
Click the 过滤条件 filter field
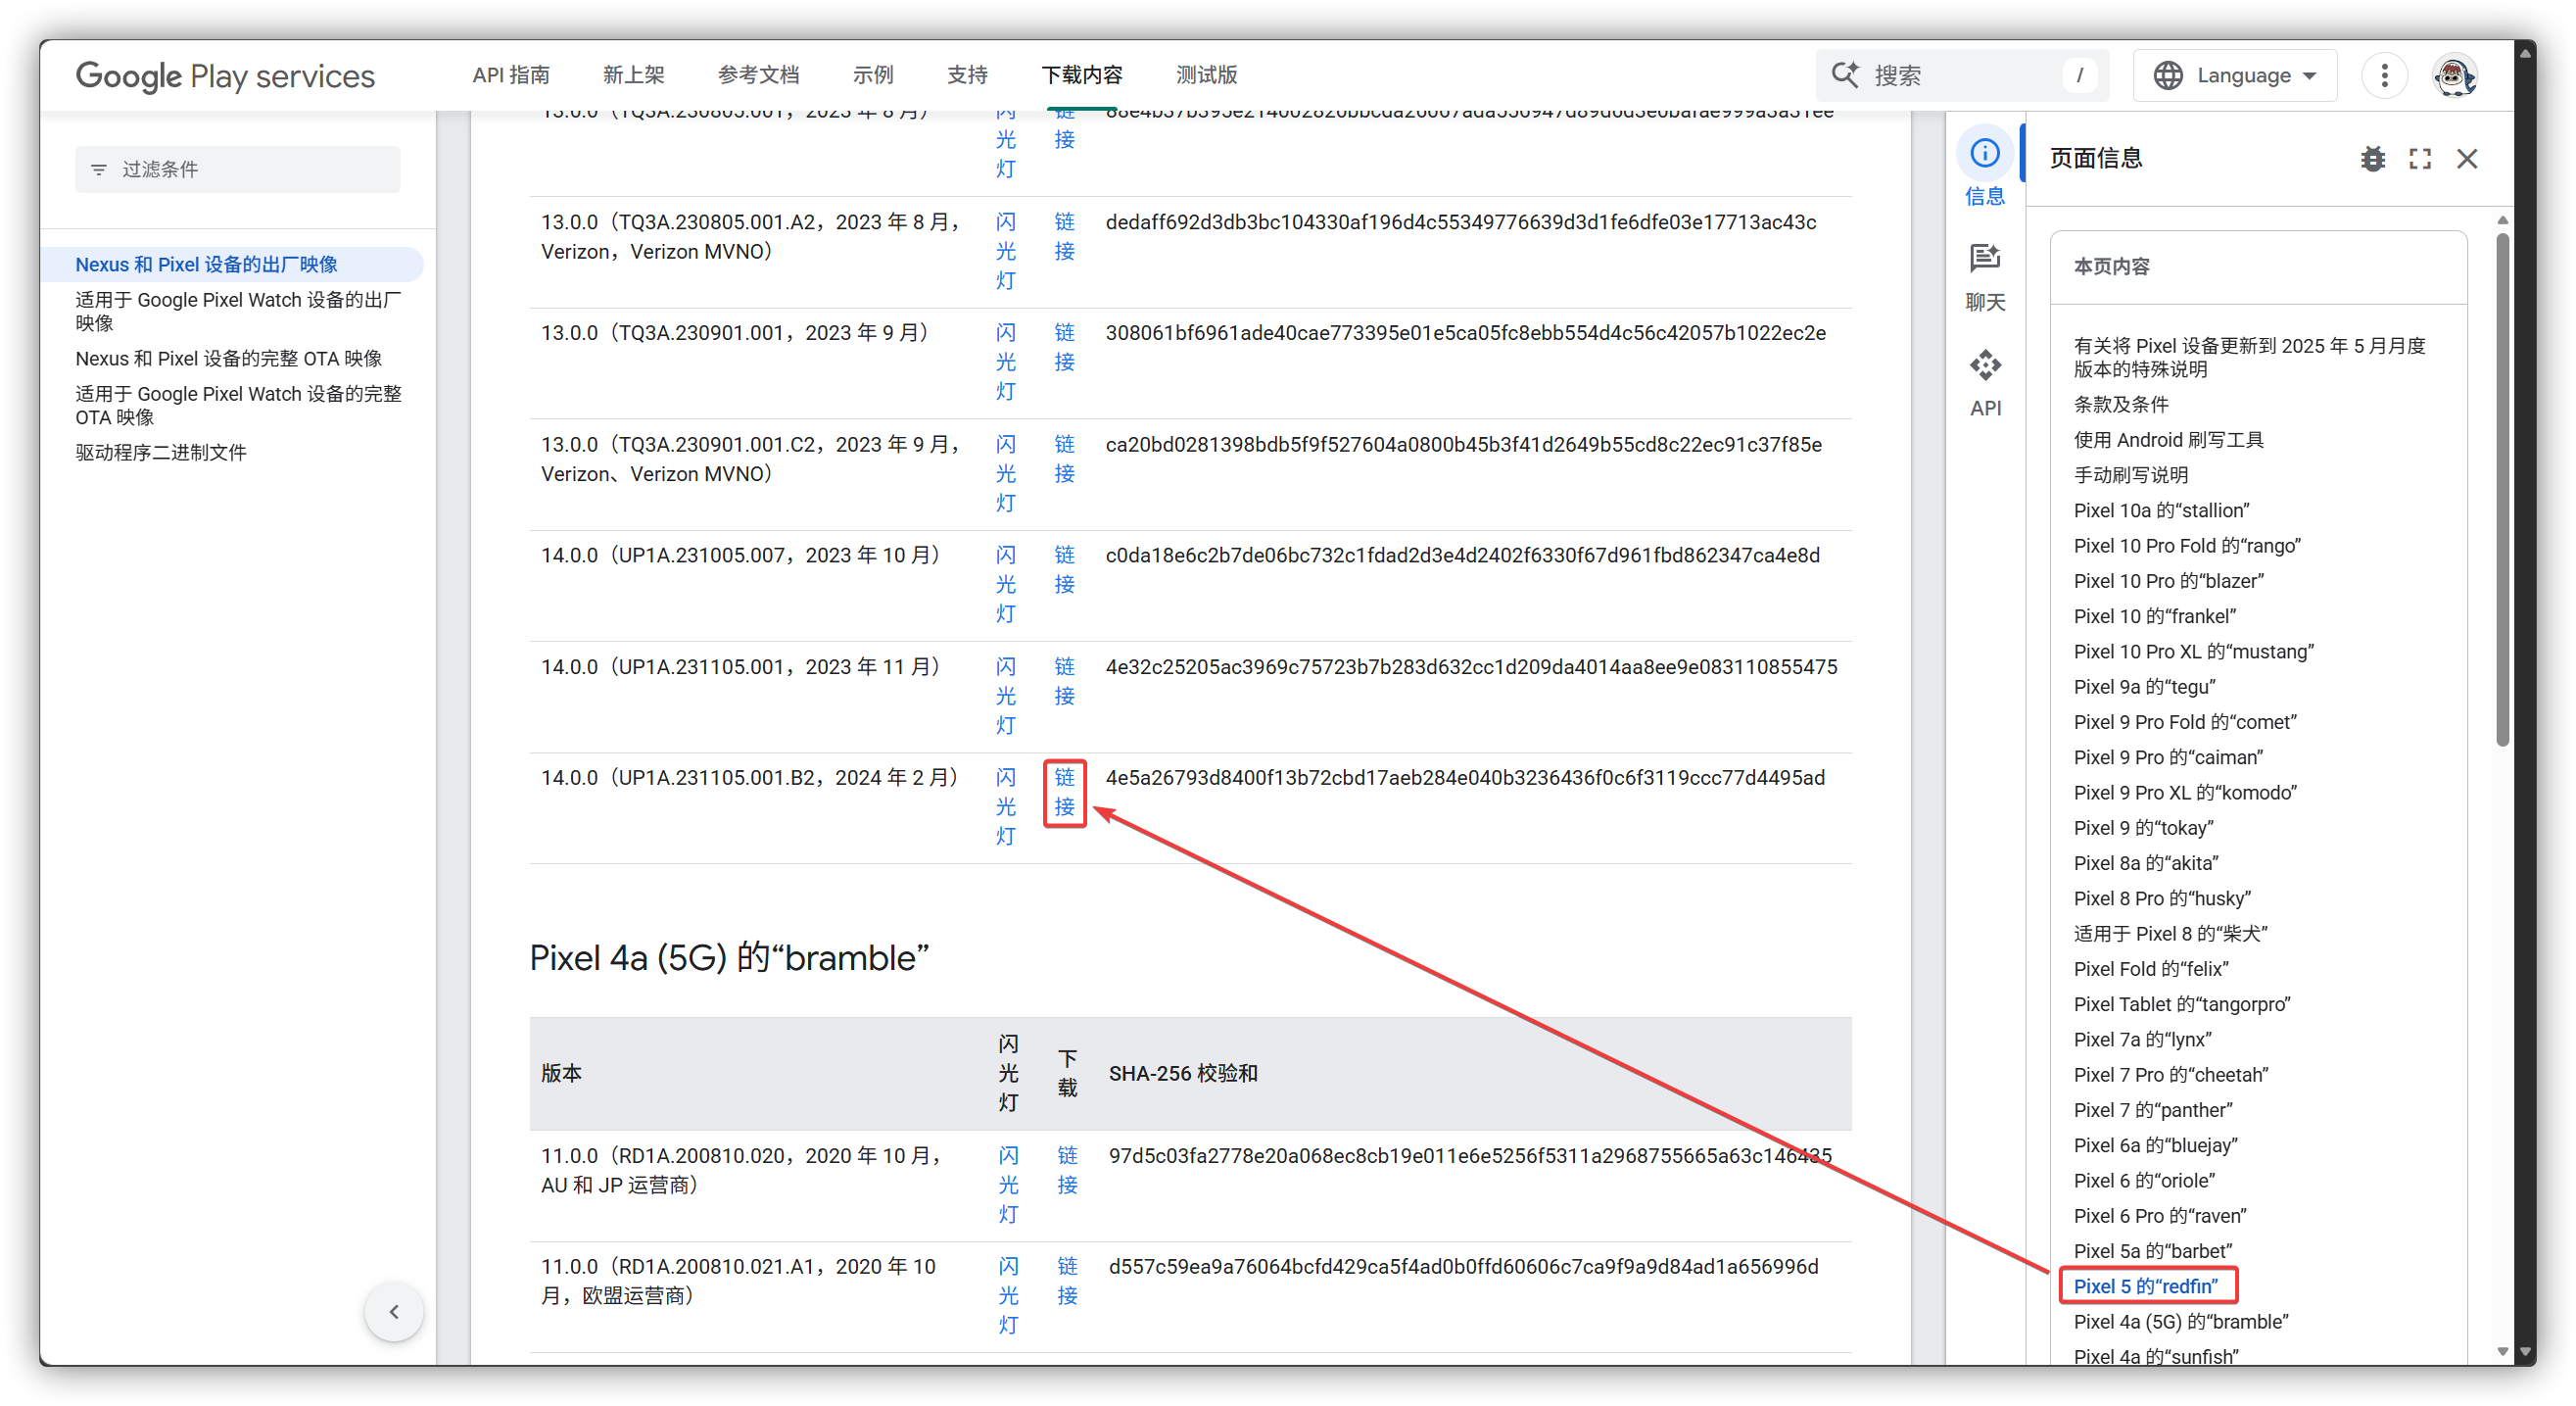point(238,169)
